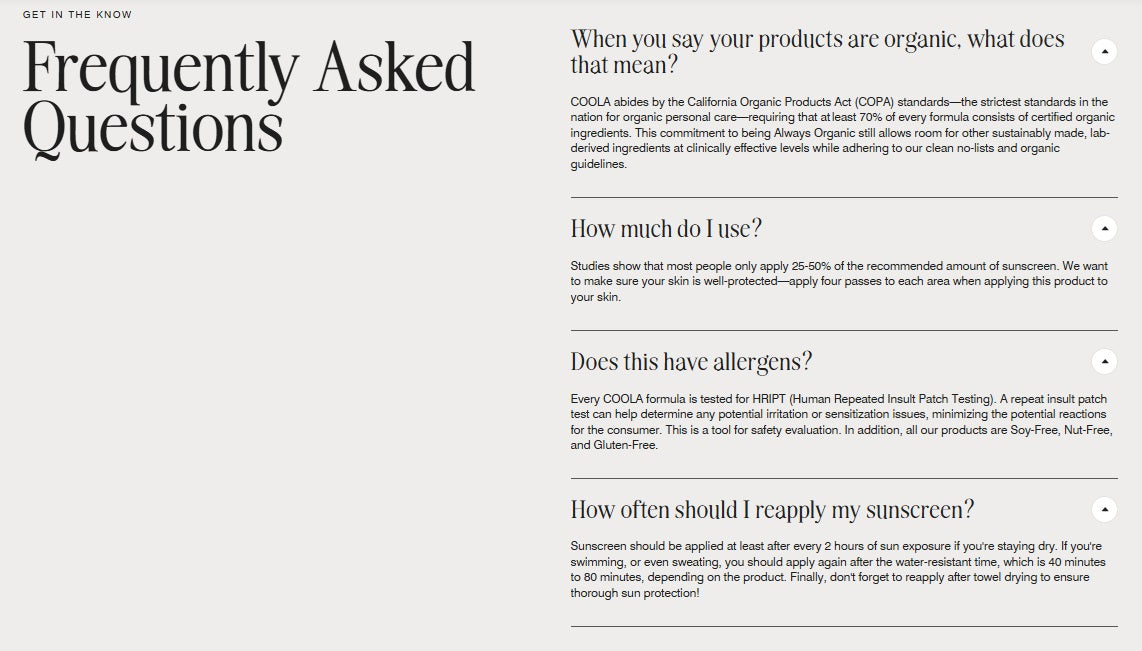Click the divider line above "Does this have allergens?"
This screenshot has height=651, width=1142.
coord(844,330)
